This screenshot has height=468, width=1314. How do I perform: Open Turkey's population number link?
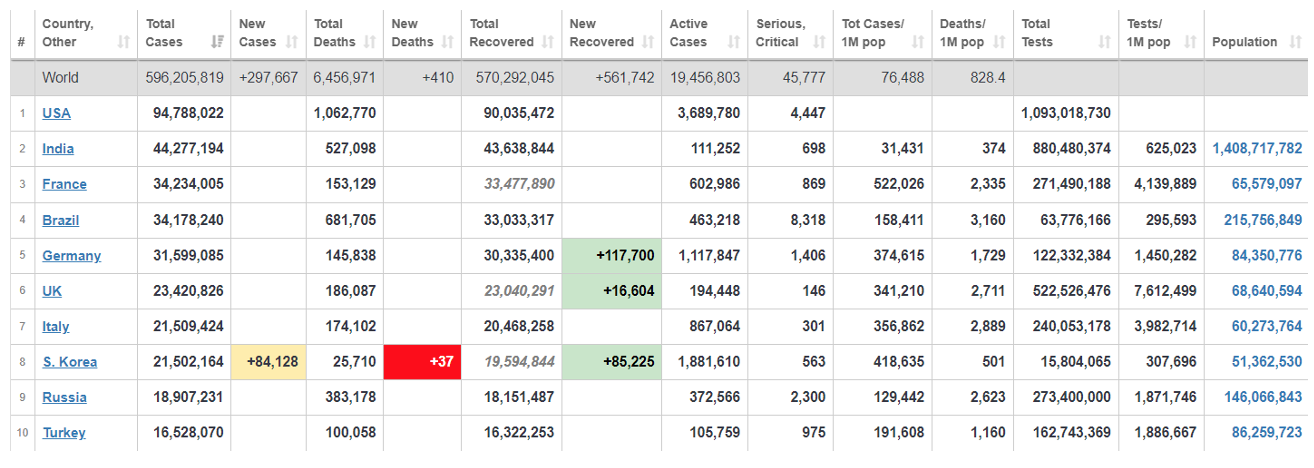pyautogui.click(x=1263, y=433)
